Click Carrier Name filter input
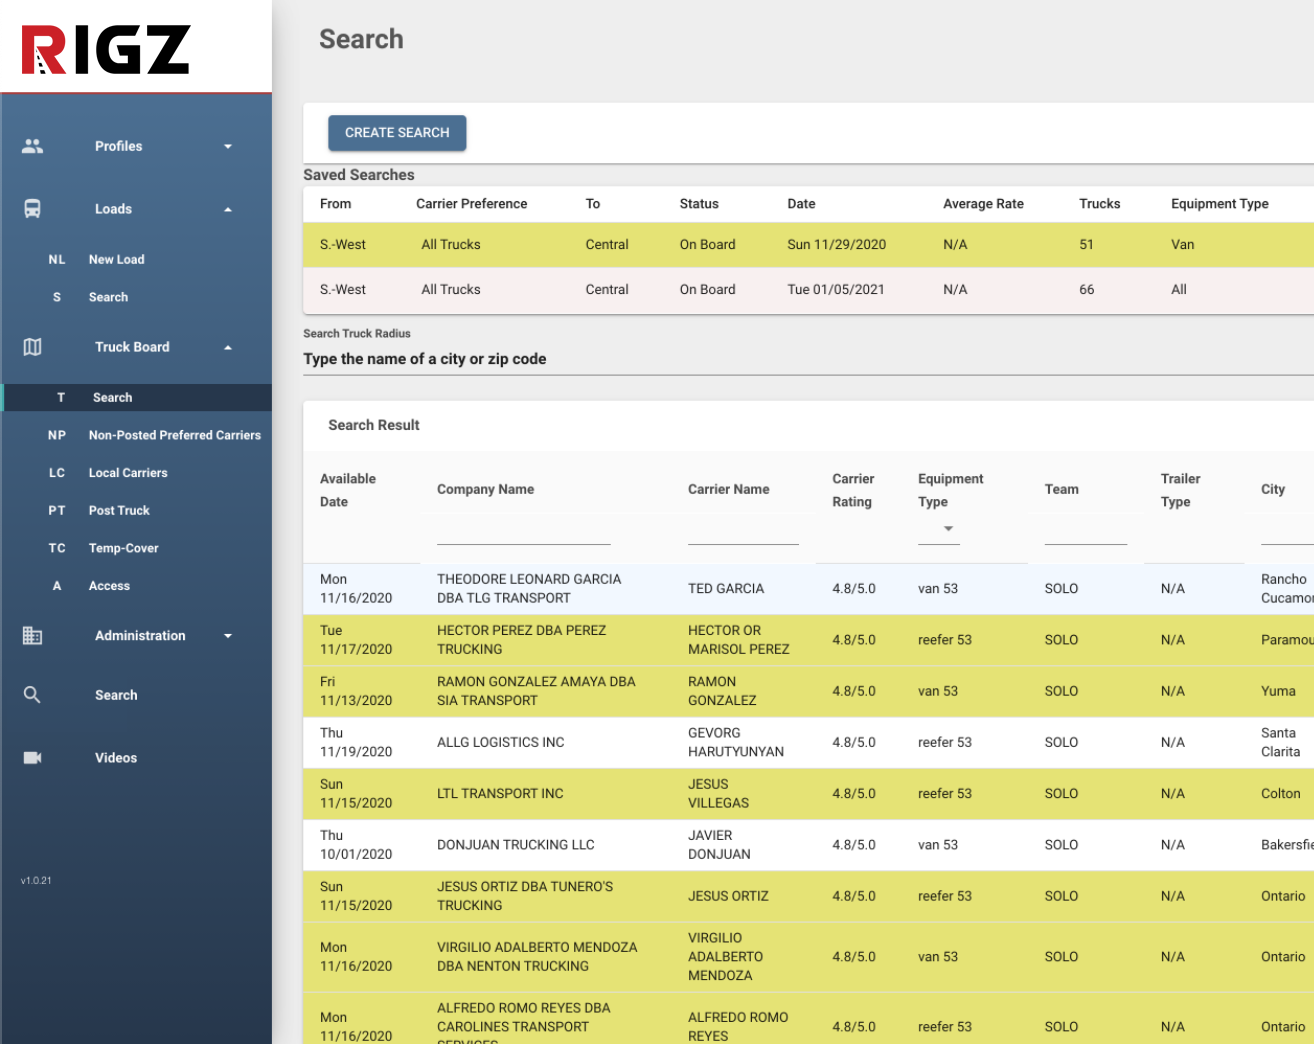Viewport: 1314px width, 1044px height. point(743,532)
